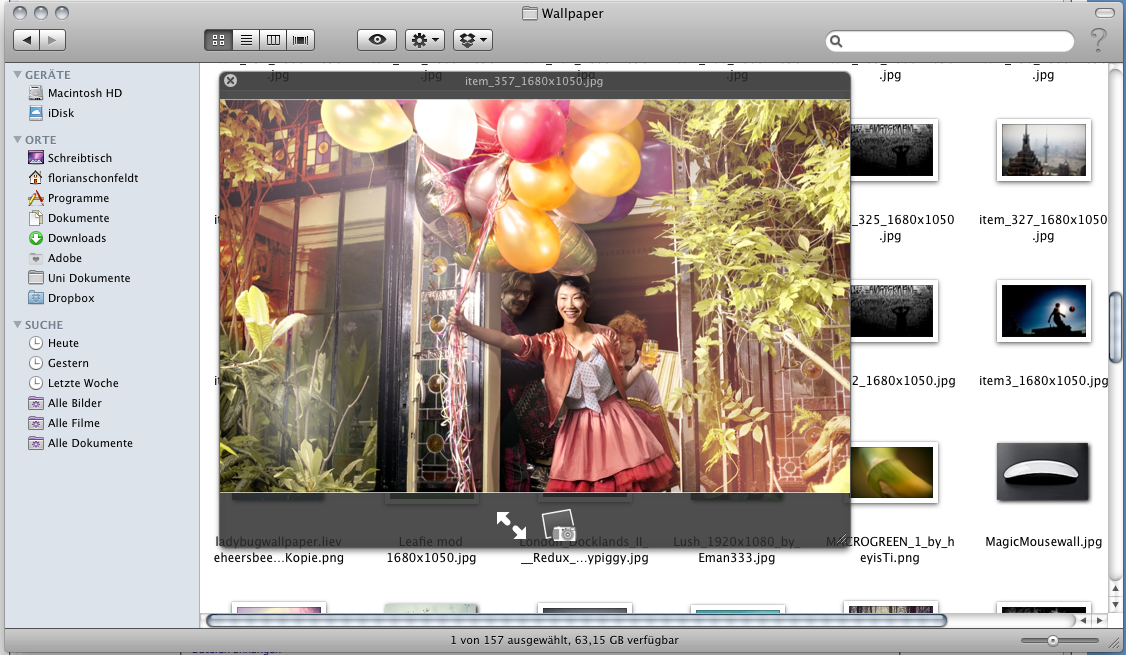Switch to icon view mode

(x=218, y=40)
